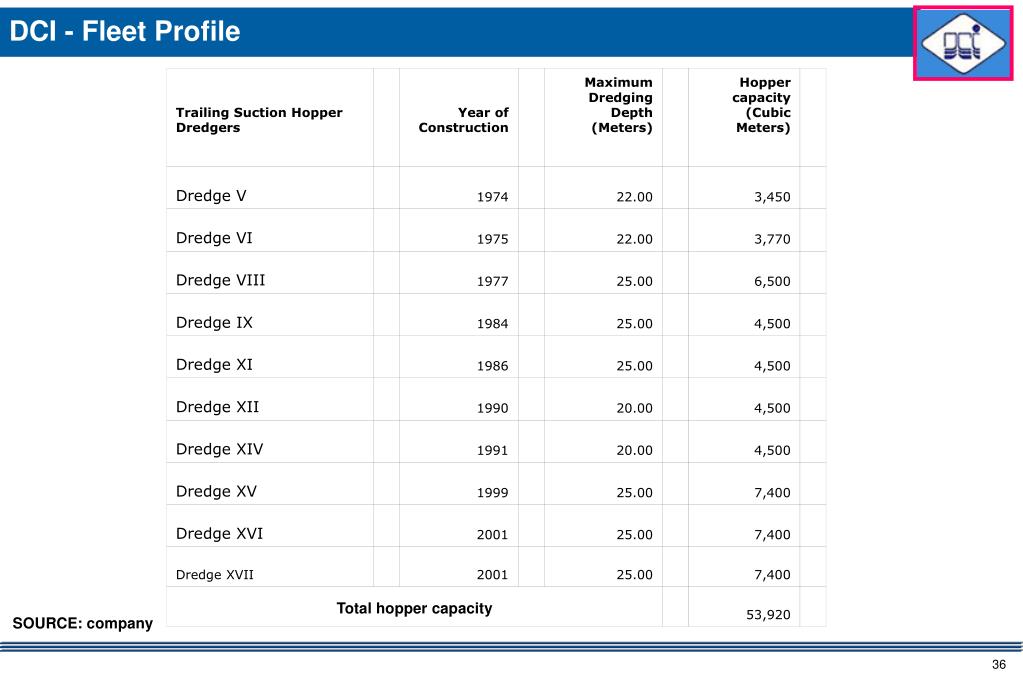This screenshot has width=1023, height=682.
Task: Click year 1984 for Dredge IX
Action: click(x=493, y=324)
